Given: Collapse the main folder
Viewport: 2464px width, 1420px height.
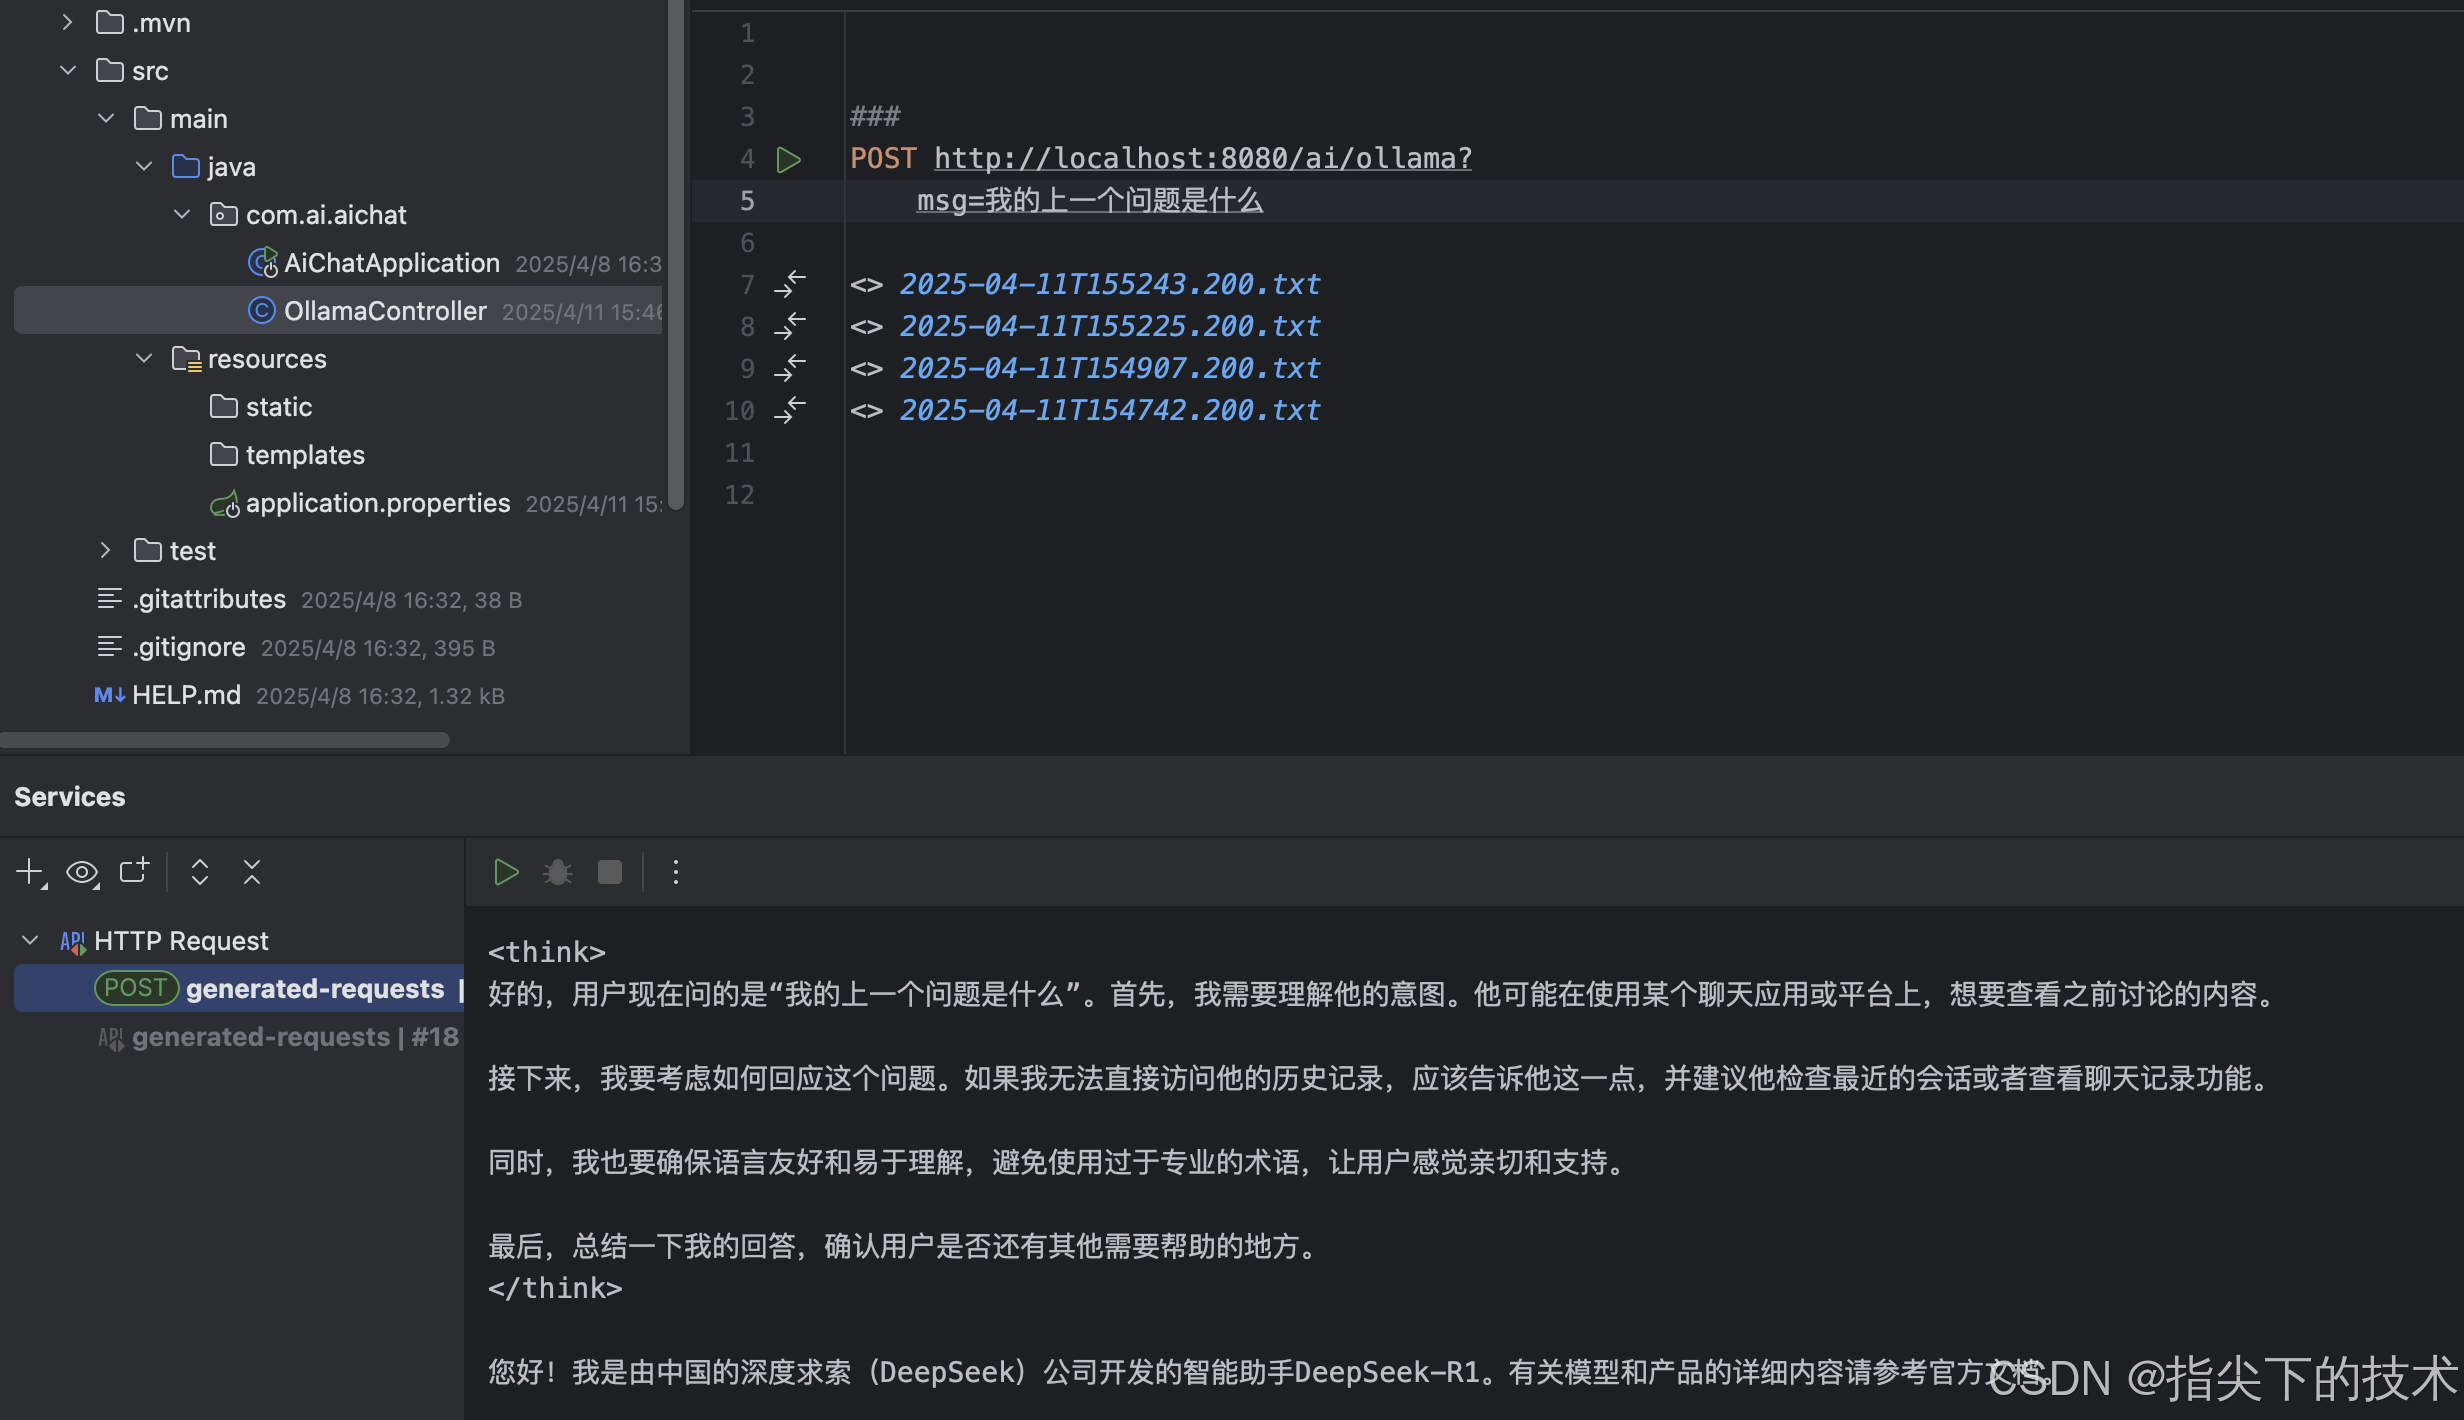Looking at the screenshot, I should pyautogui.click(x=106, y=118).
